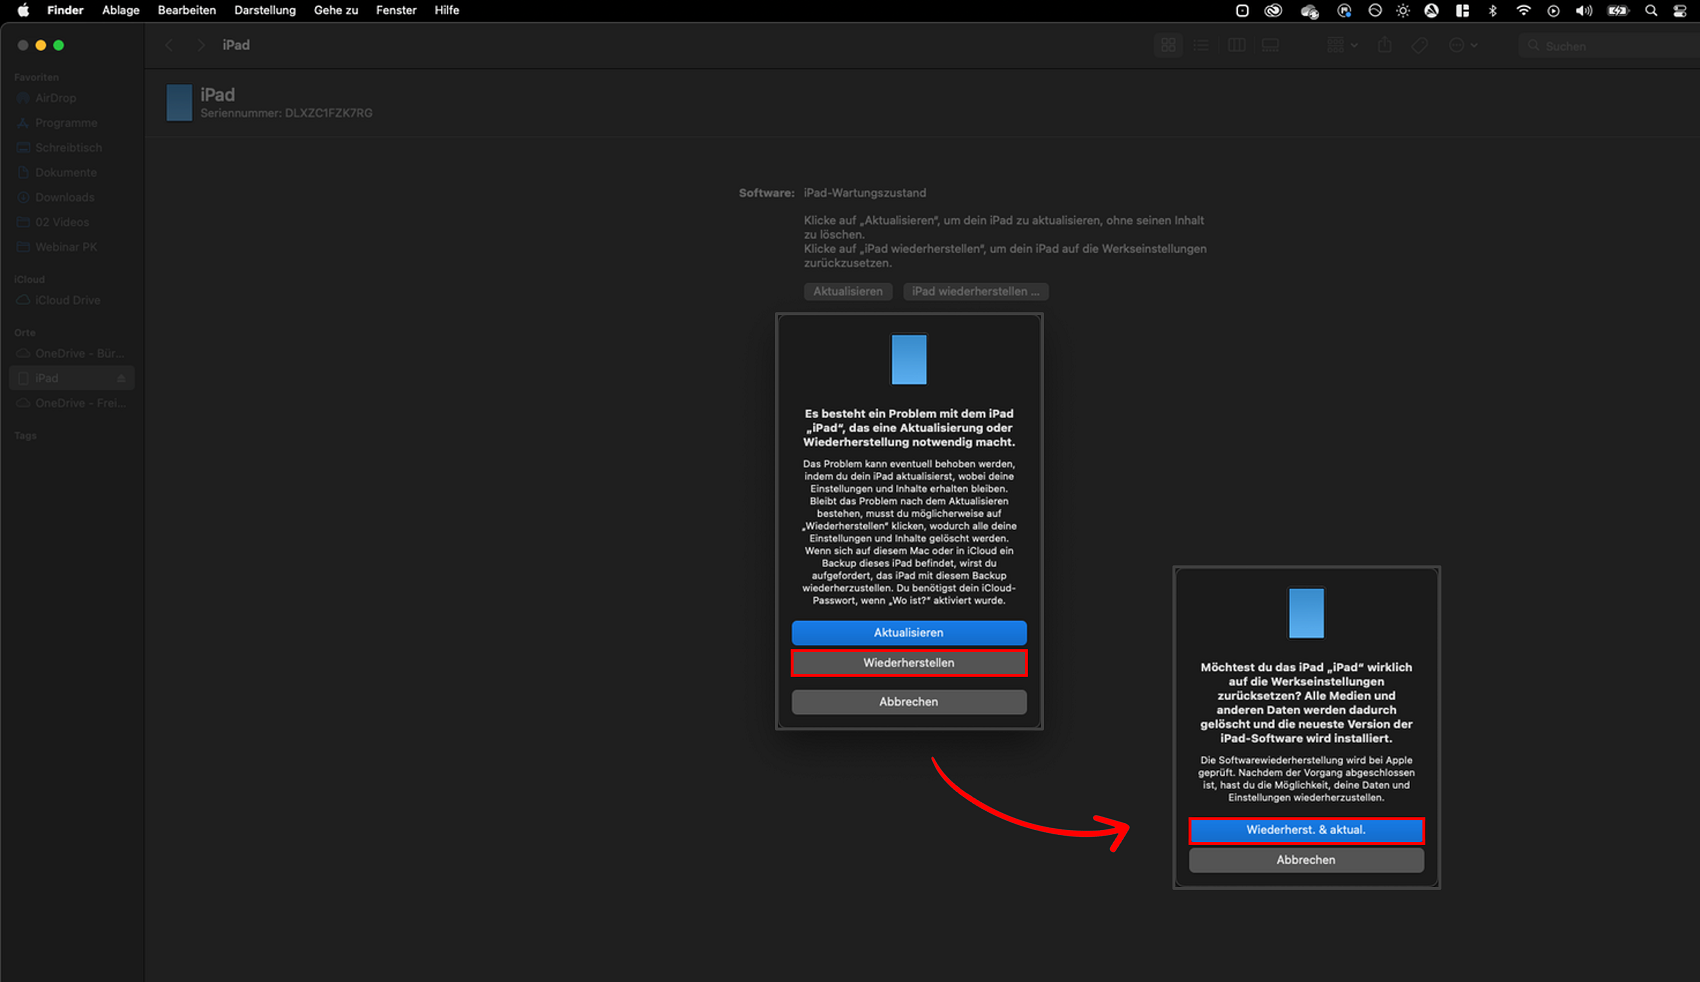Screen dimensions: 1700x982
Task: Click the small Aktualisieren button under Software
Action: pos(848,292)
